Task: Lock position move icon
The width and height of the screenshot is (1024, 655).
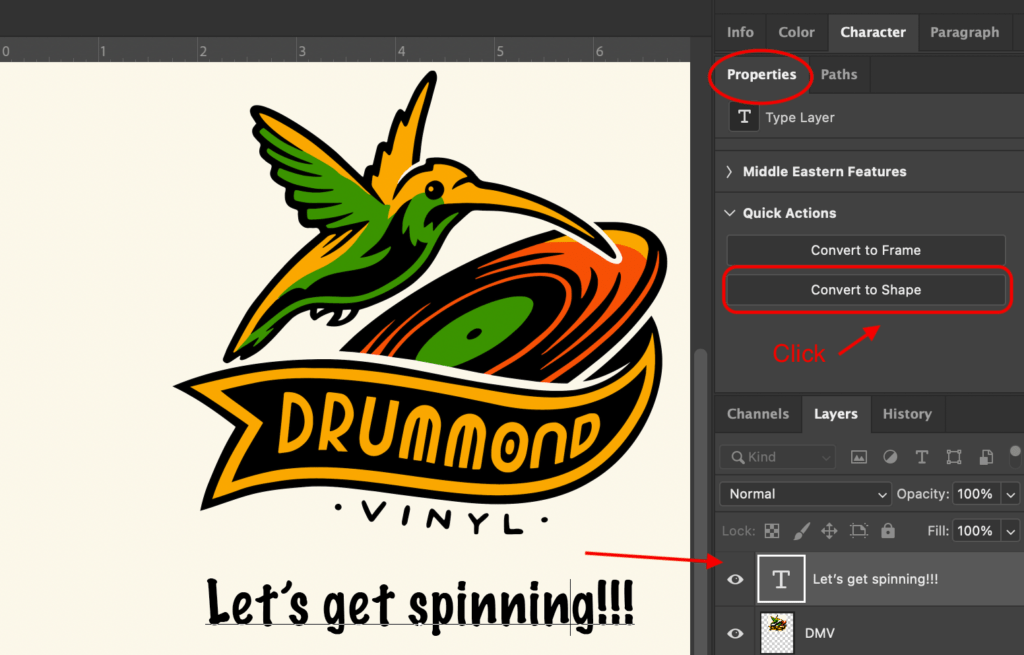Action: [x=829, y=531]
